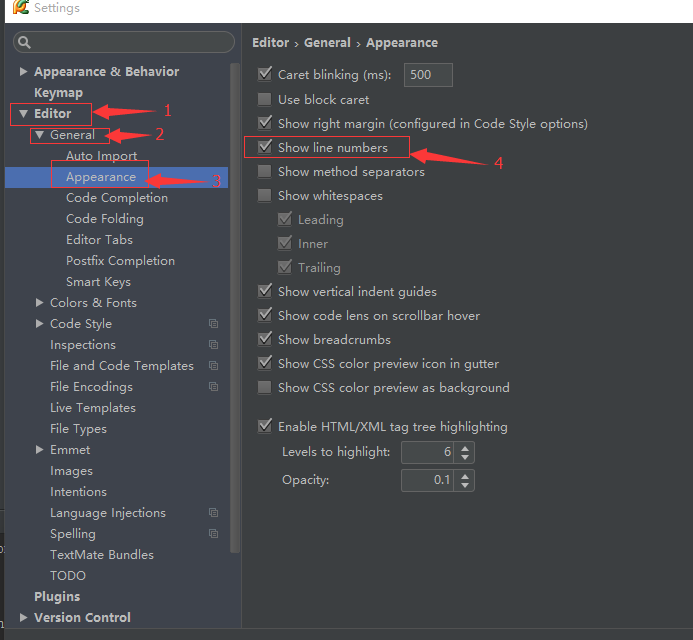Collapse the Editor tree section
The image size is (693, 640).
click(x=23, y=114)
